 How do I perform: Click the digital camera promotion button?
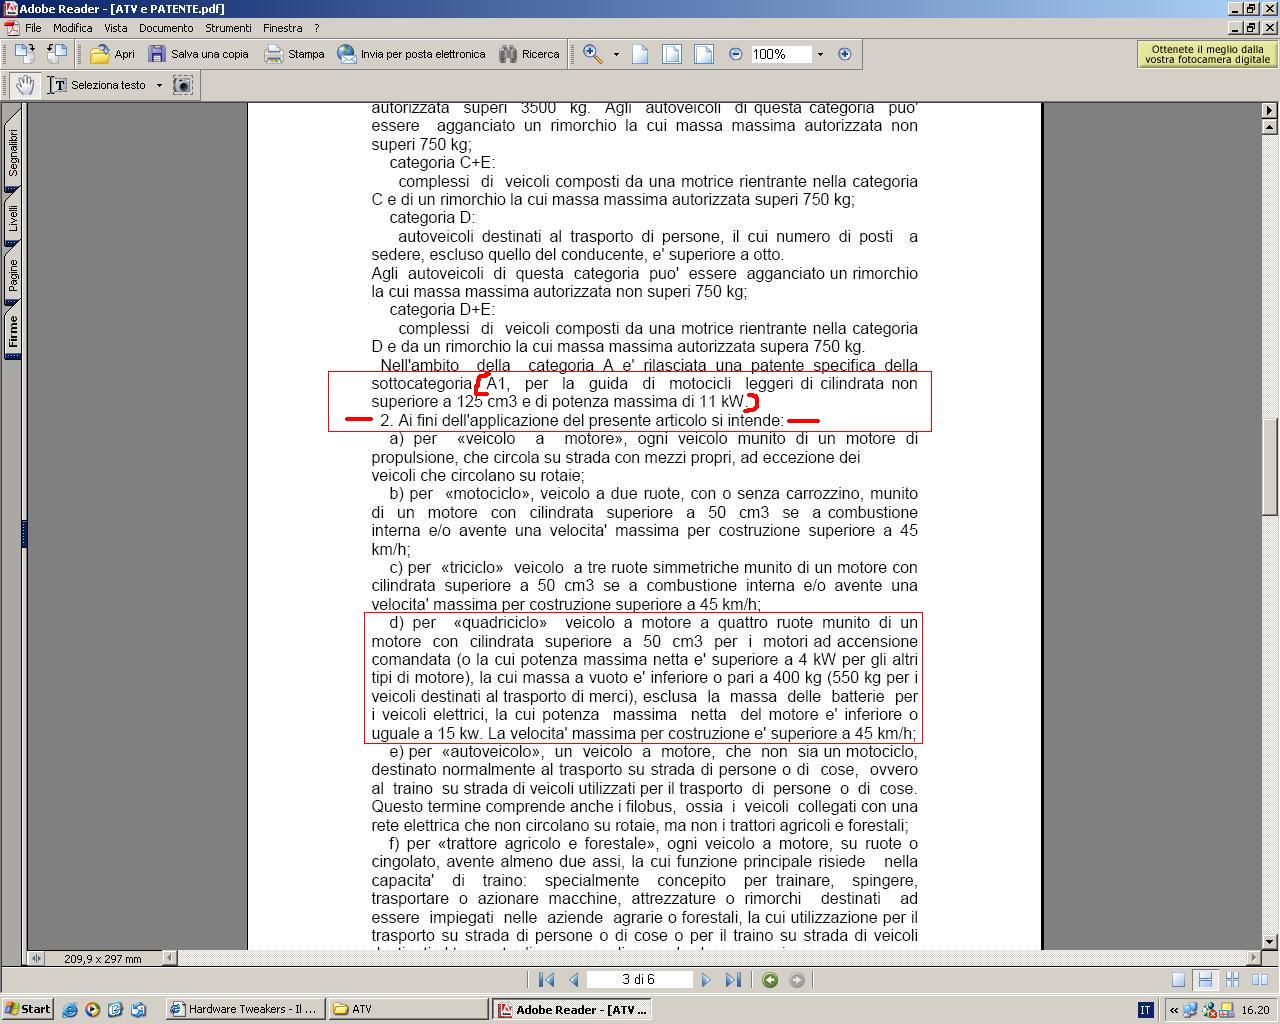[x=1206, y=54]
